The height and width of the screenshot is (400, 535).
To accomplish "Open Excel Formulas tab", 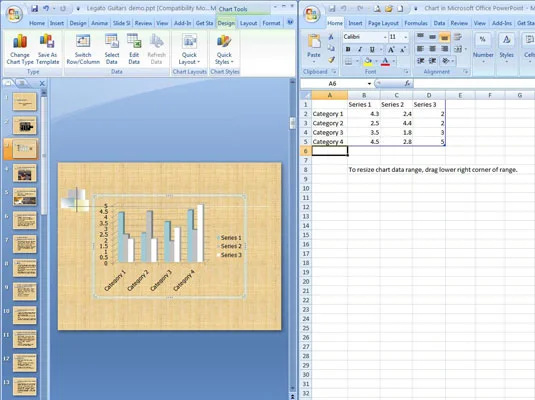I will pyautogui.click(x=416, y=23).
